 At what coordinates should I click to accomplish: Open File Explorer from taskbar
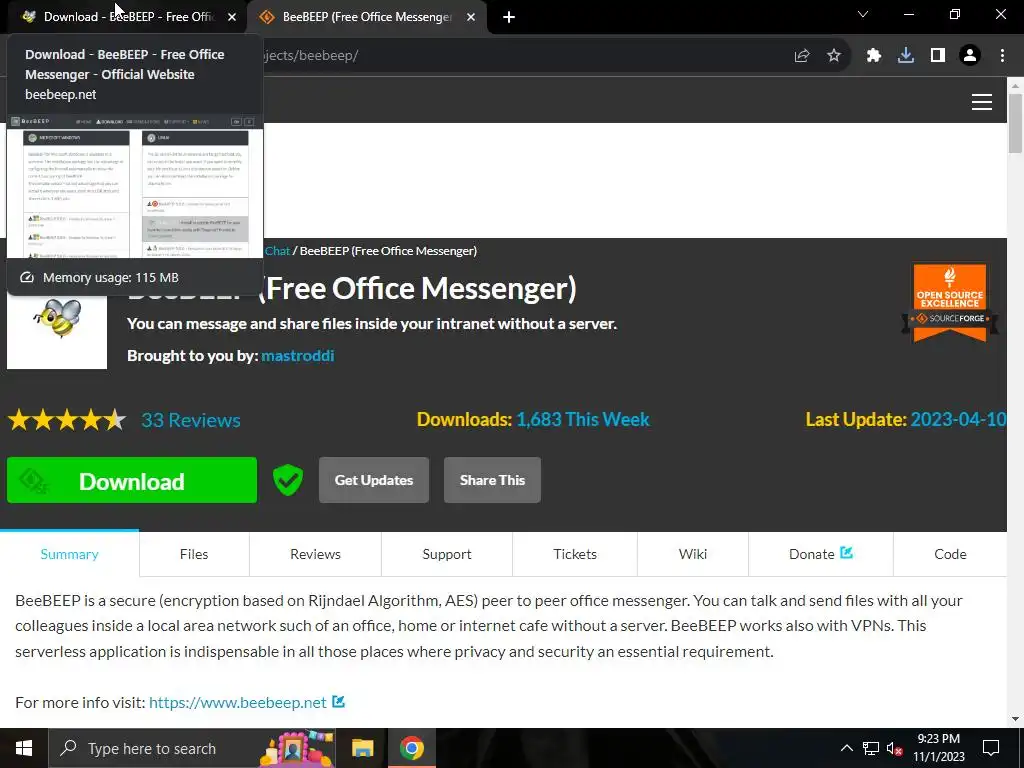tap(362, 748)
